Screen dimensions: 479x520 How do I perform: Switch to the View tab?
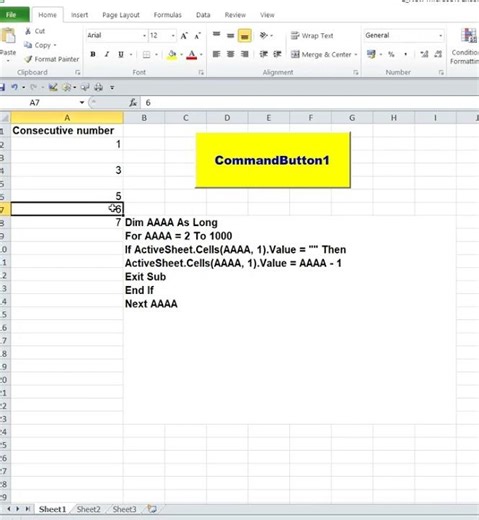[x=267, y=15]
